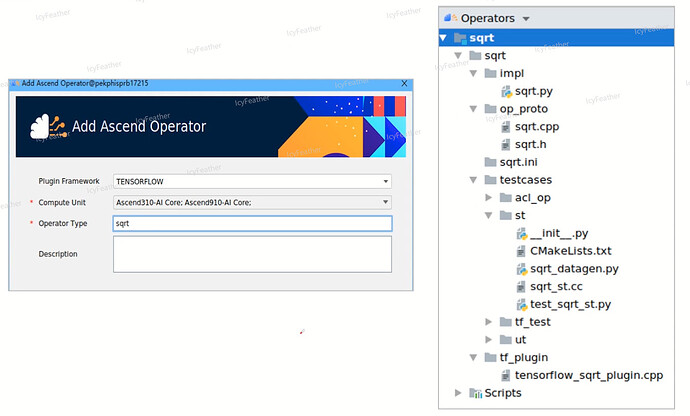Click the Compute Unit label
The image size is (690, 416).
click(x=62, y=202)
